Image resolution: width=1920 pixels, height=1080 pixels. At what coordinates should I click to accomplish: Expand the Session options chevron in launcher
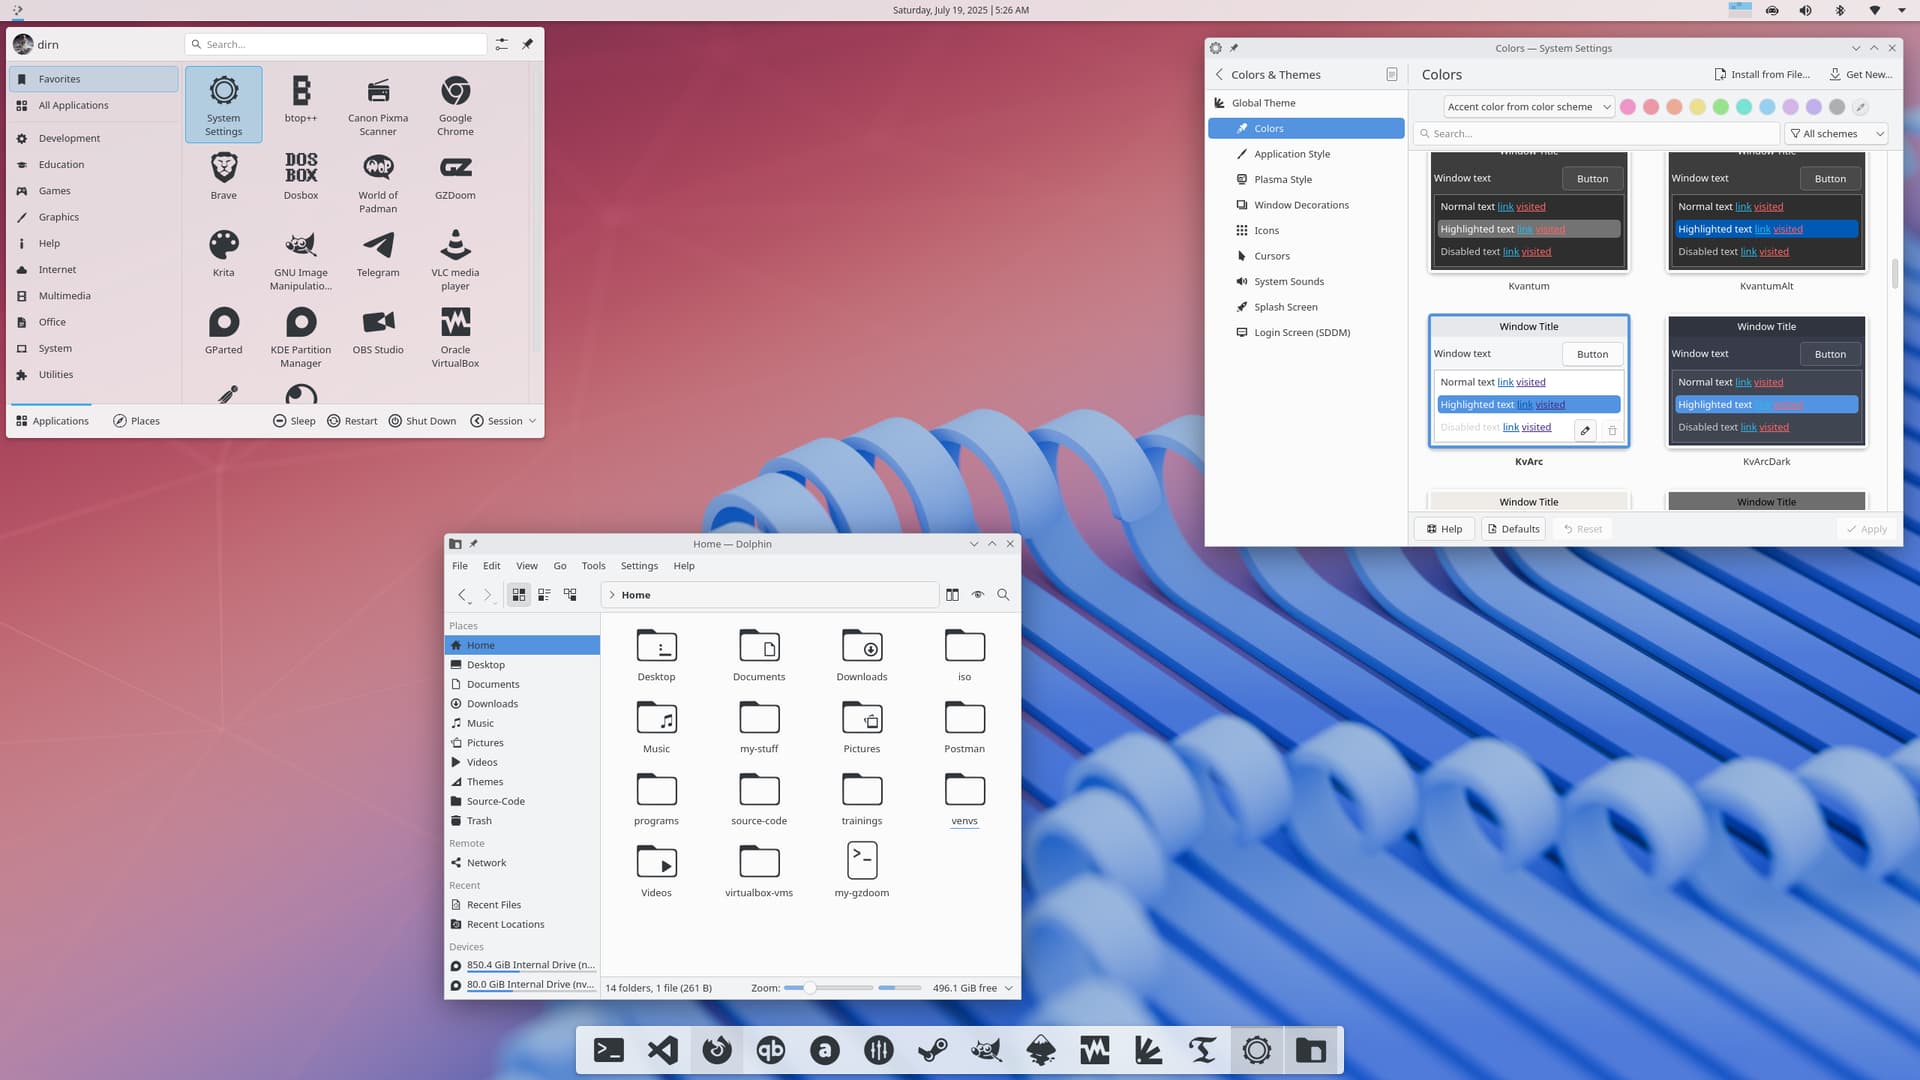[x=532, y=421]
